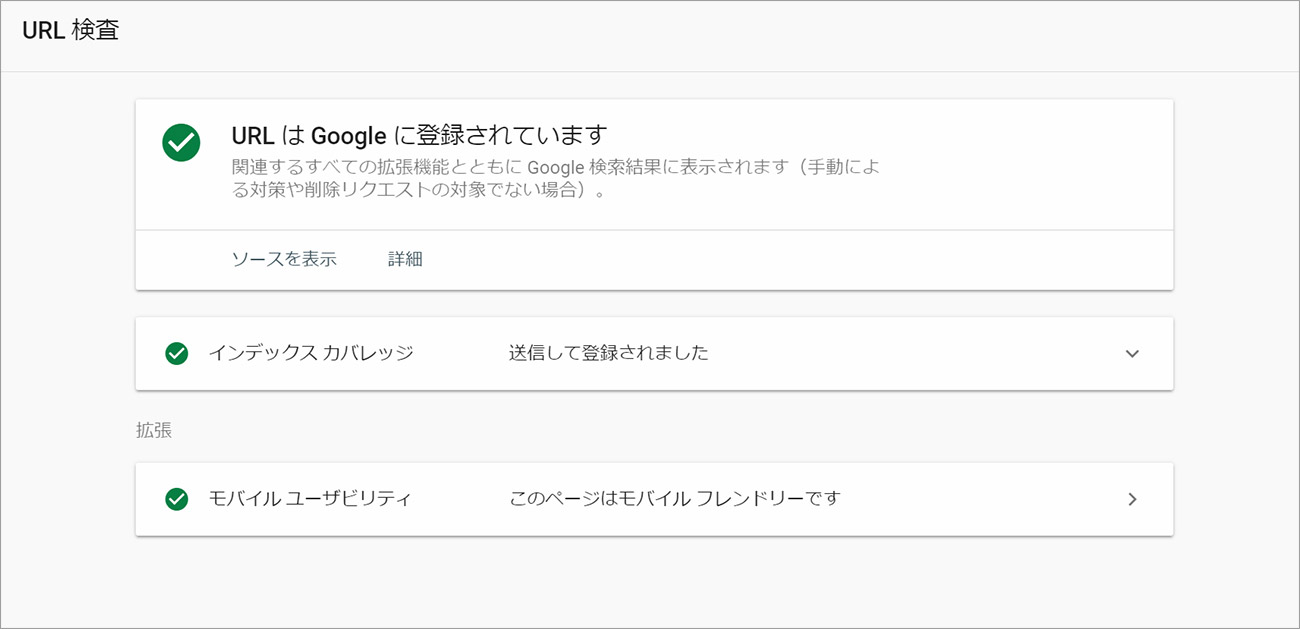
Task: Click the このページはモバイル フレンドリーです text
Action: [x=675, y=499]
